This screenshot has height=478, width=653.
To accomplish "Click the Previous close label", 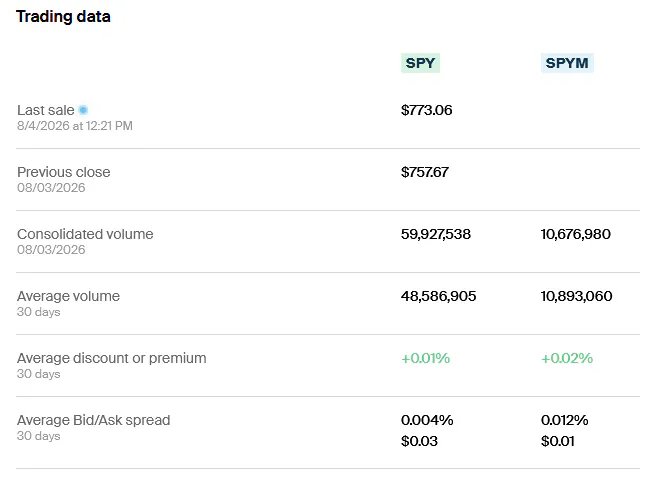I will pos(64,172).
